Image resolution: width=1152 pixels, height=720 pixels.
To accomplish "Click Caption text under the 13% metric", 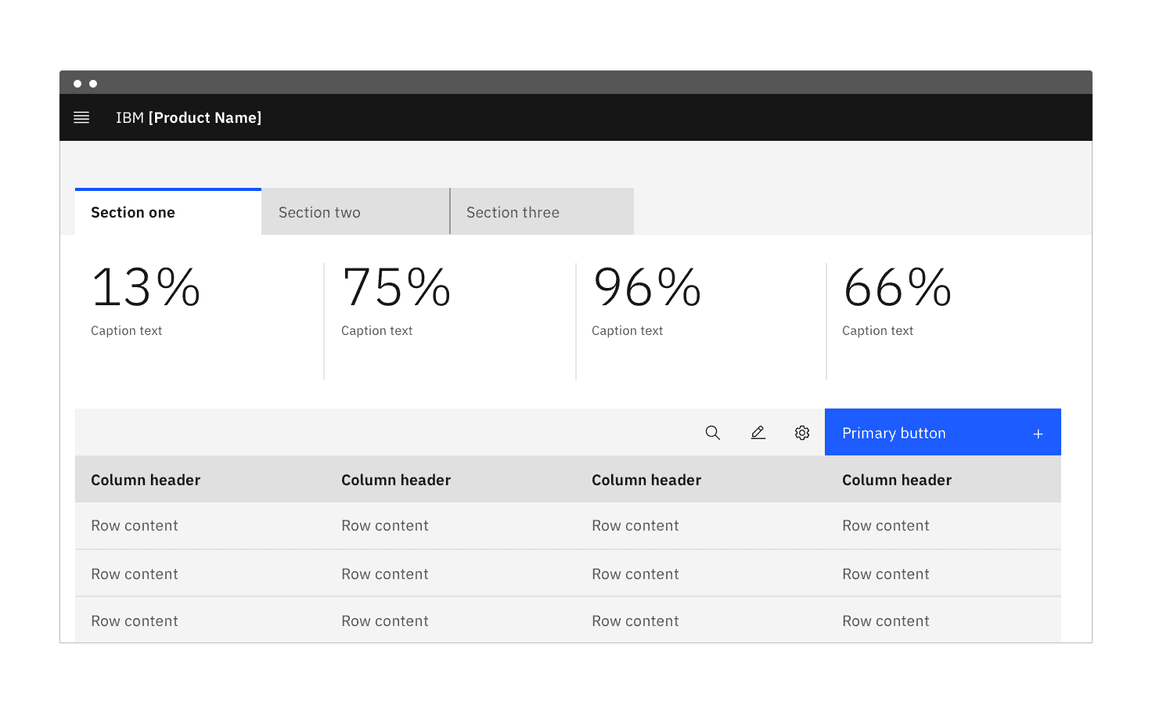I will click(126, 330).
